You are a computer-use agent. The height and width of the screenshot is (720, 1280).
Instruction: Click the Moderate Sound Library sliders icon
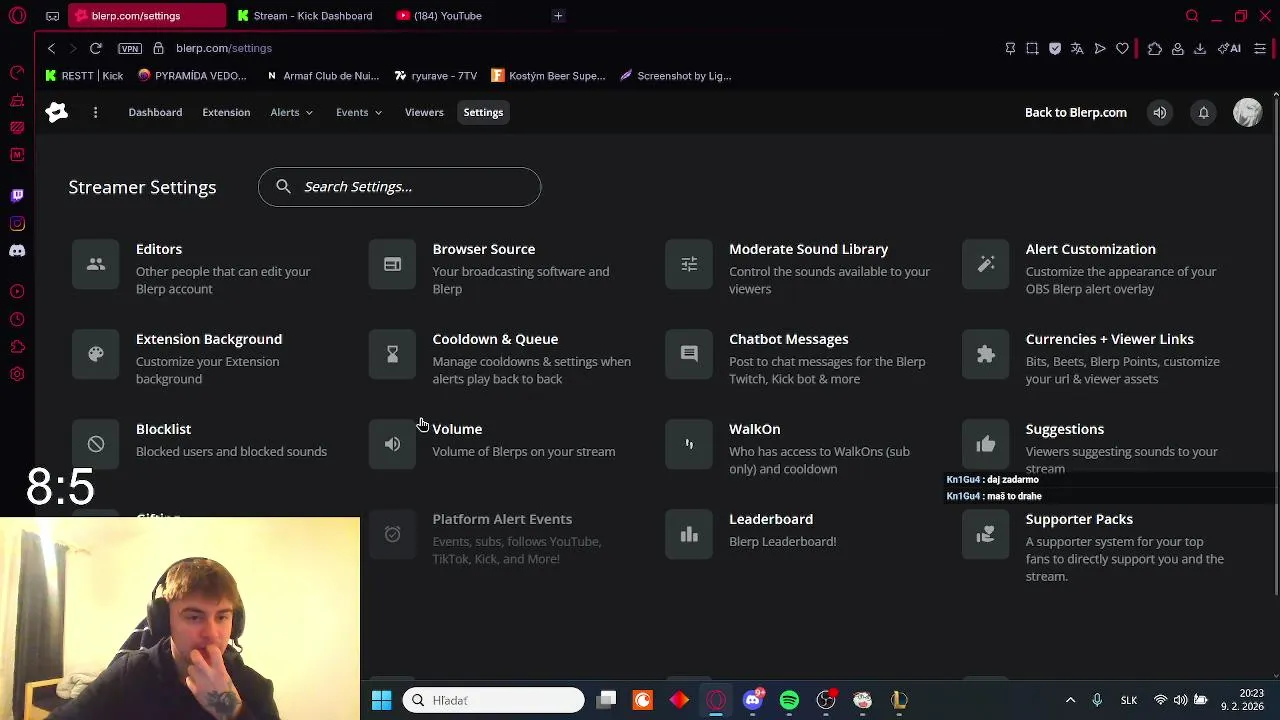coord(689,264)
